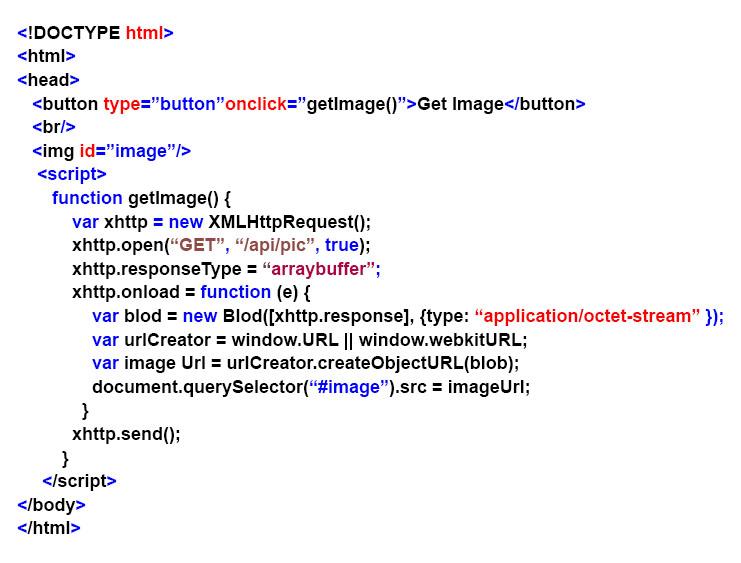The height and width of the screenshot is (563, 741).
Task: Click the closing "</body>" tag
Action: click(x=52, y=505)
